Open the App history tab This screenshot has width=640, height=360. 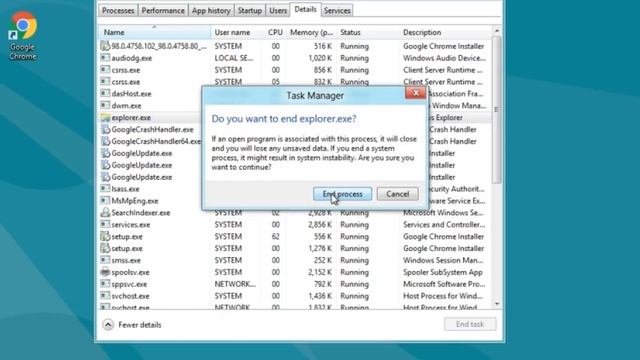[211, 11]
